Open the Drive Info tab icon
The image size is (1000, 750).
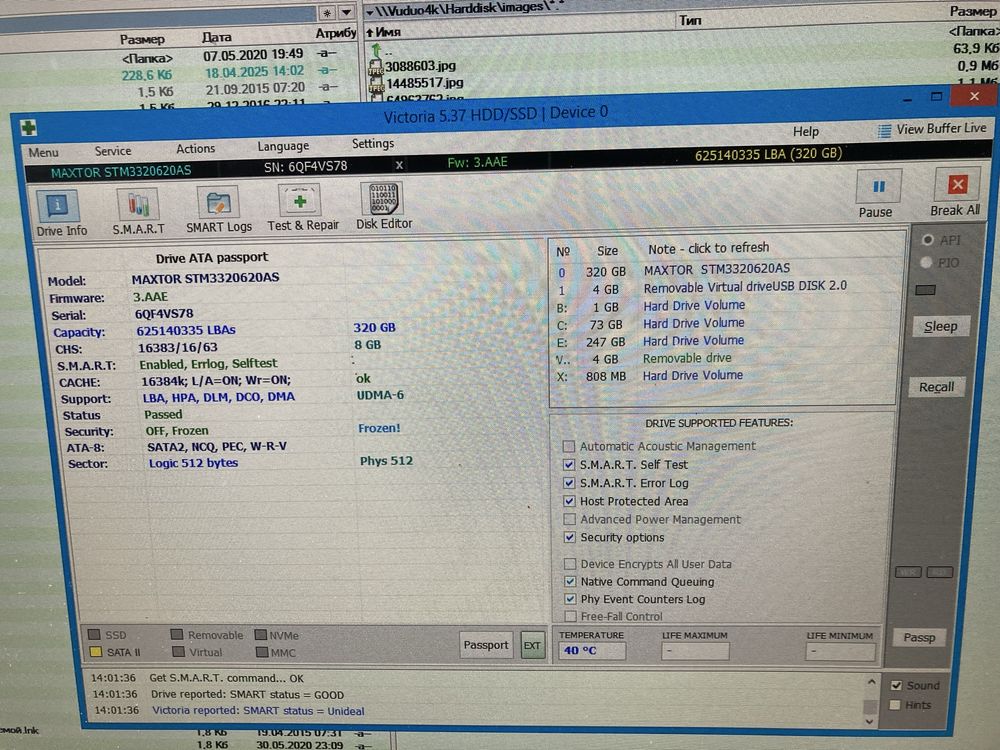[58, 207]
